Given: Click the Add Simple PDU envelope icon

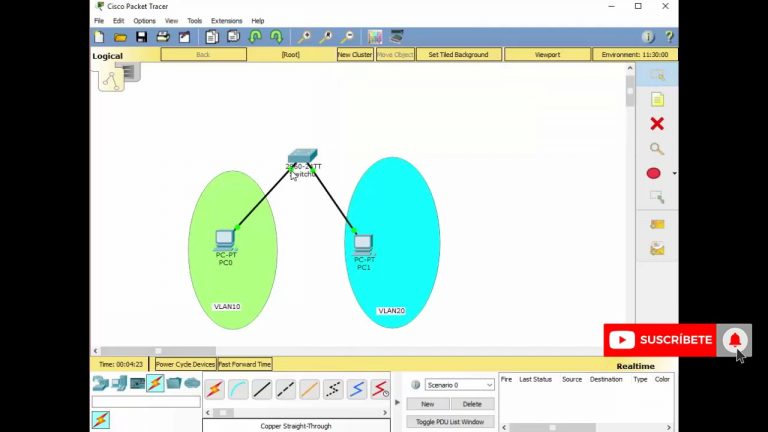Looking at the screenshot, I should click(x=657, y=224).
